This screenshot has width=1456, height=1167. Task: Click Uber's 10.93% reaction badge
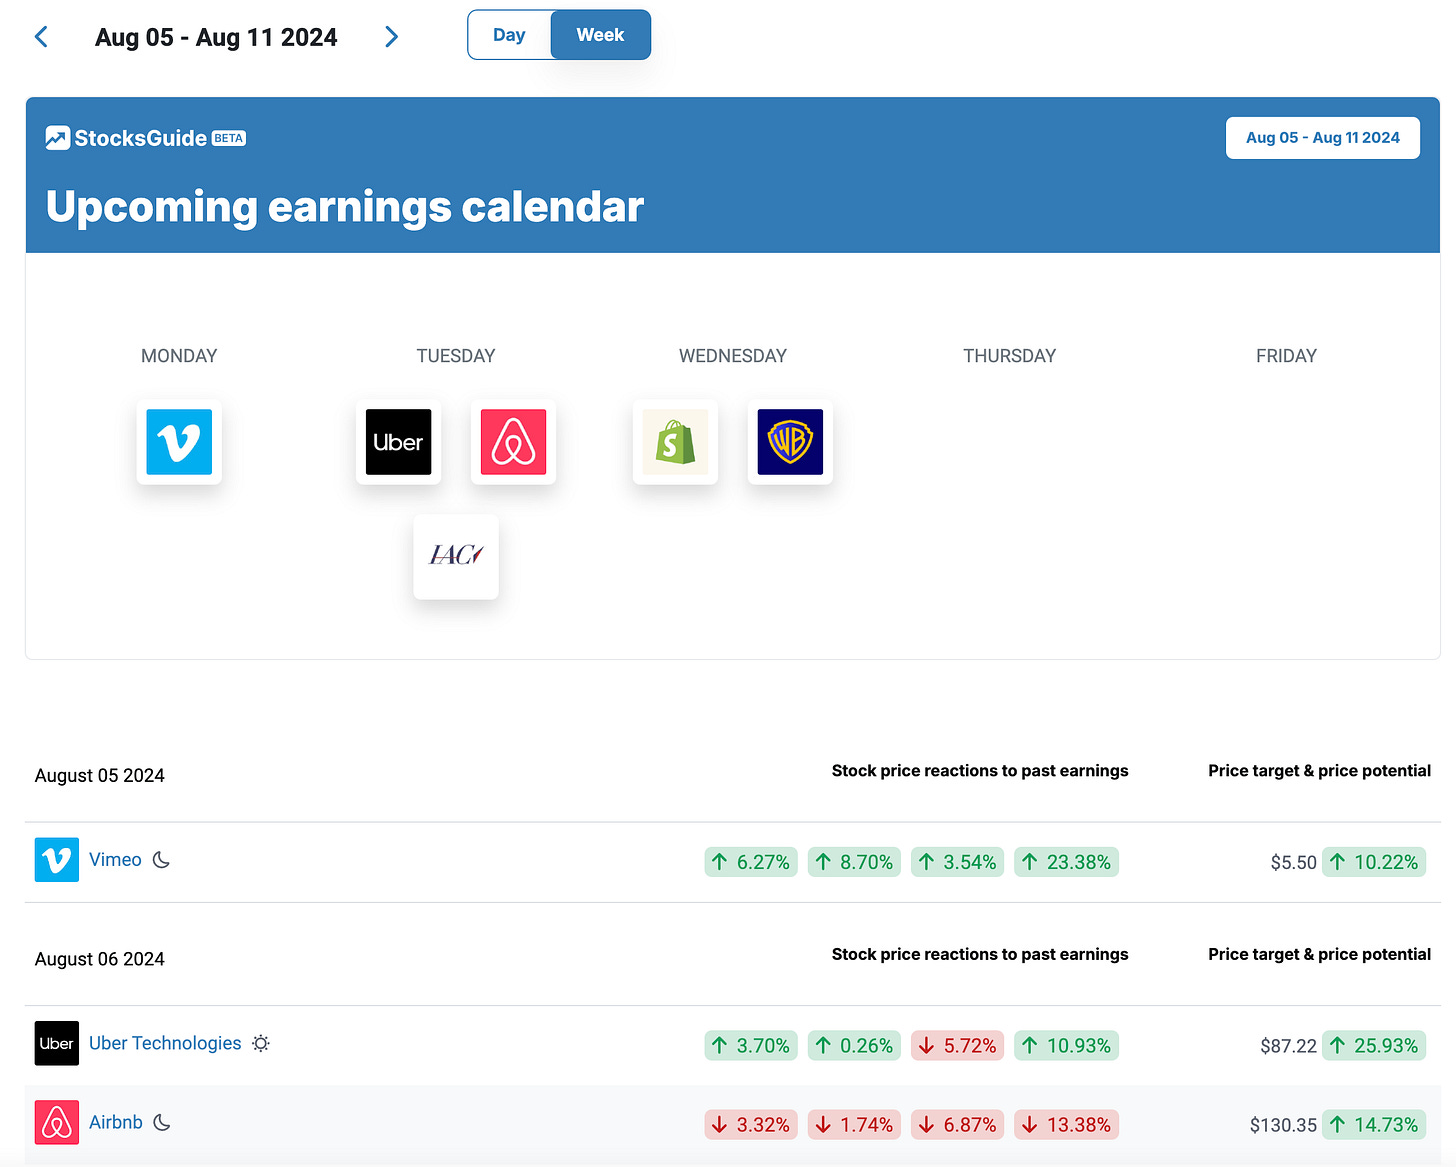click(1066, 1045)
